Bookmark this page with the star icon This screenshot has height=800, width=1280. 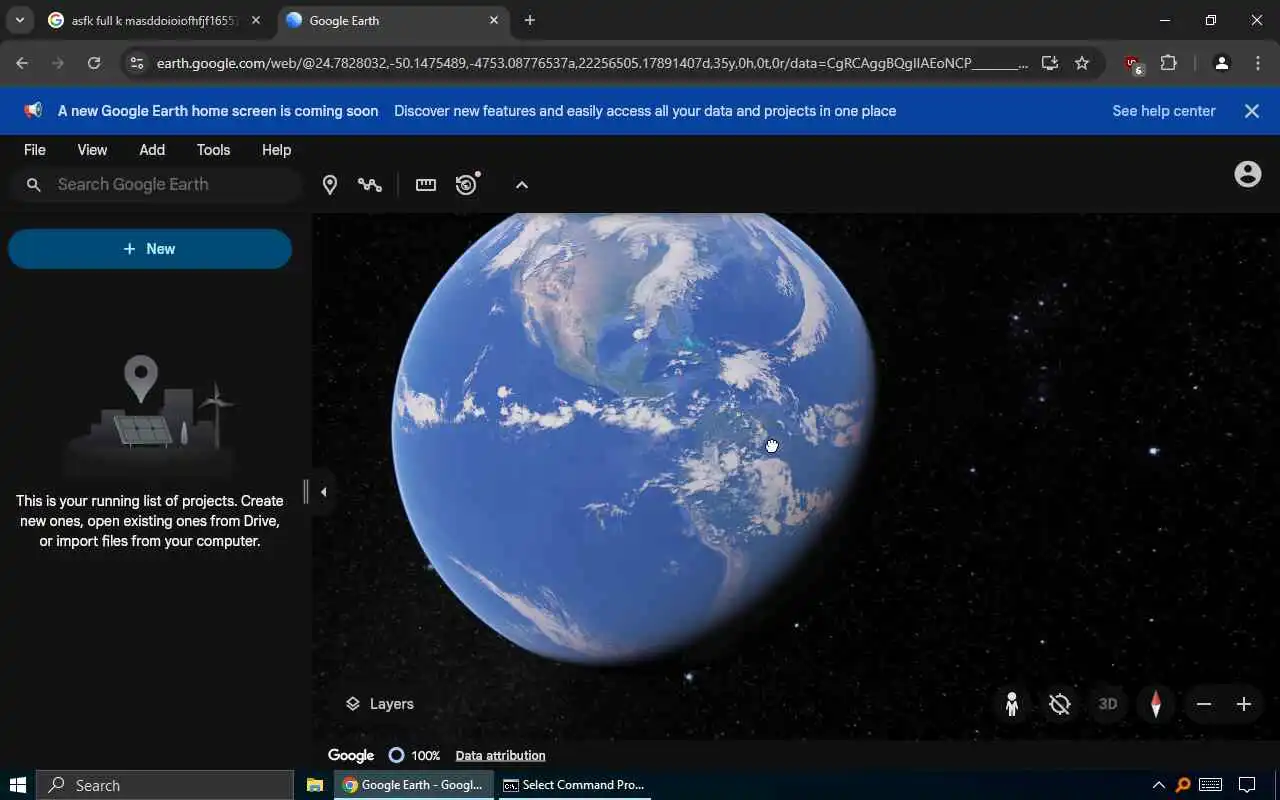1082,63
